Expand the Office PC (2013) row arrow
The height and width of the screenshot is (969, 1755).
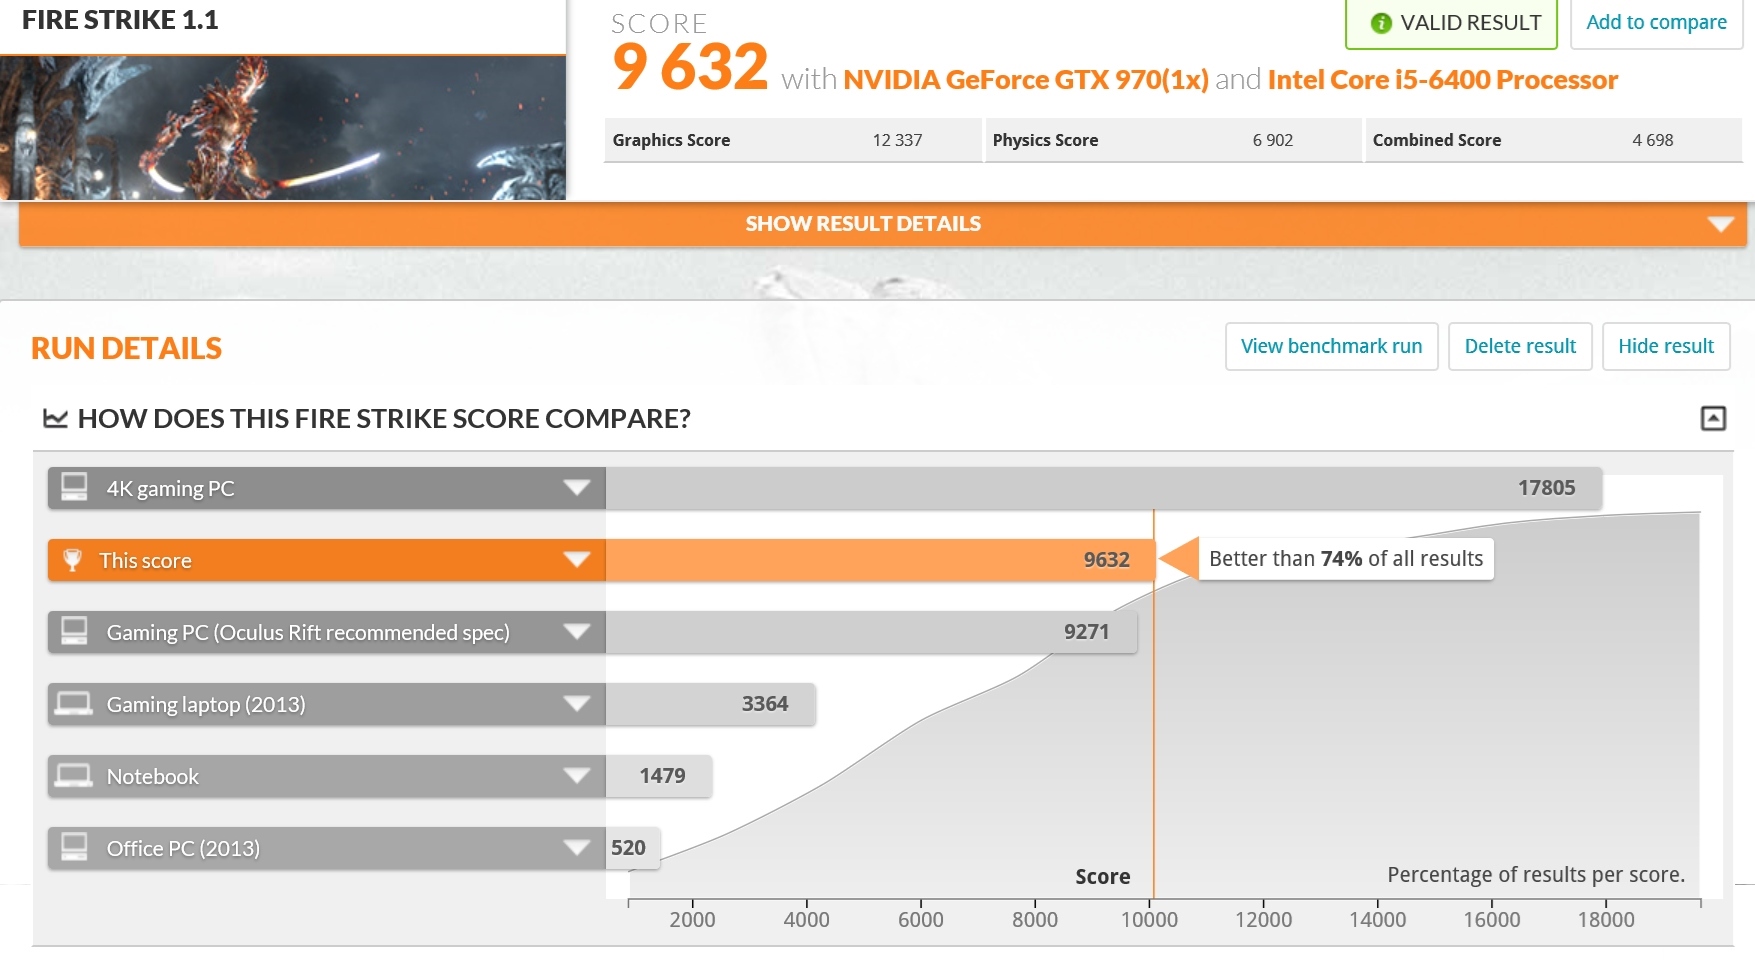577,848
